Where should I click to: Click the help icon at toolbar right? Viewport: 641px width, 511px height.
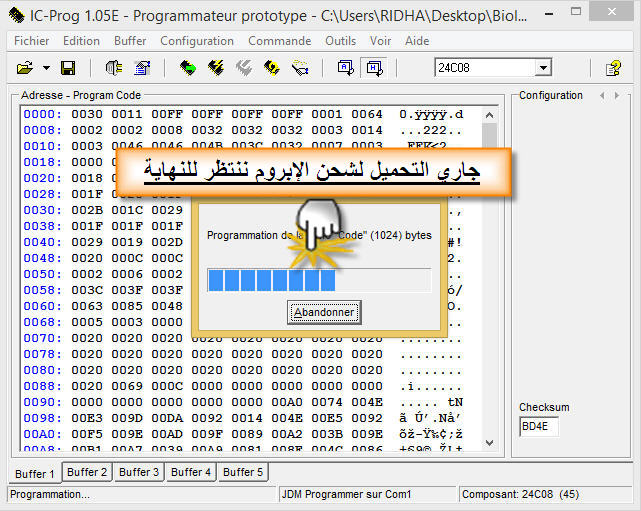[614, 68]
